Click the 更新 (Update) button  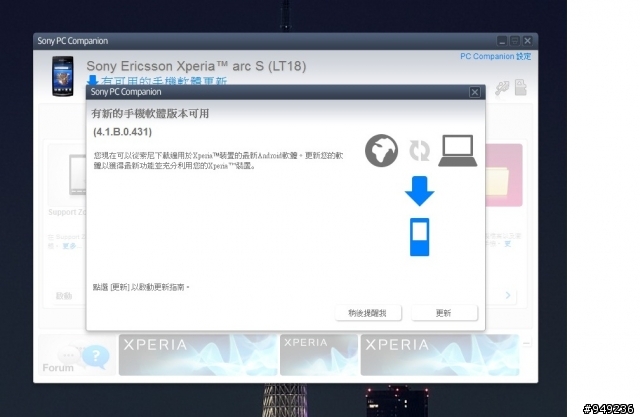[x=444, y=313]
